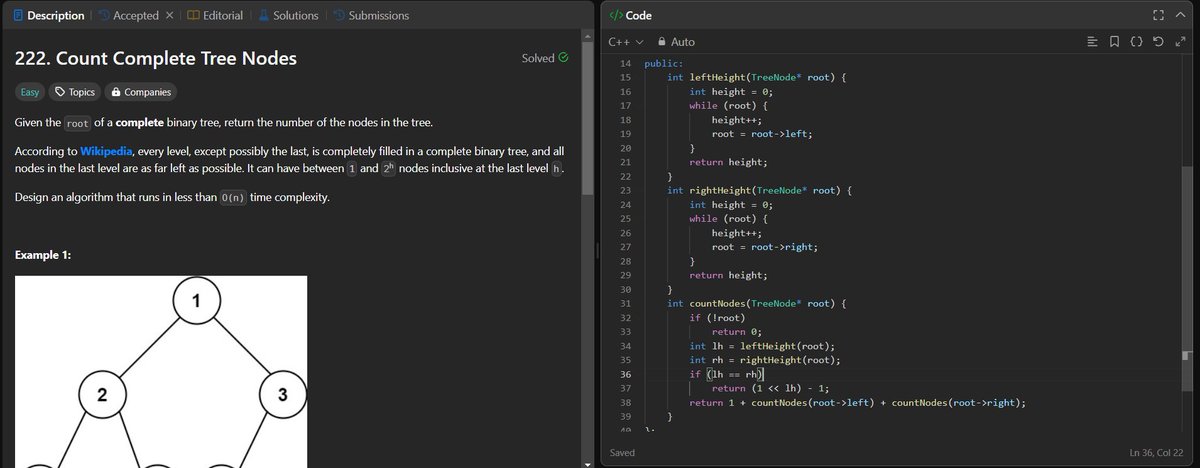Click the Submissions tab clock icon
Viewport: 1200px width, 468px height.
tap(340, 15)
